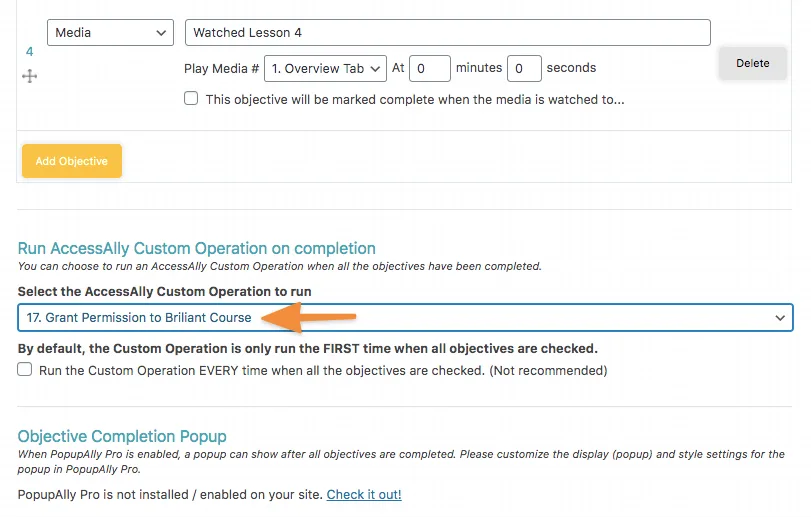Click the chevron at the Custom Operation dropdown's right end

tap(780, 318)
